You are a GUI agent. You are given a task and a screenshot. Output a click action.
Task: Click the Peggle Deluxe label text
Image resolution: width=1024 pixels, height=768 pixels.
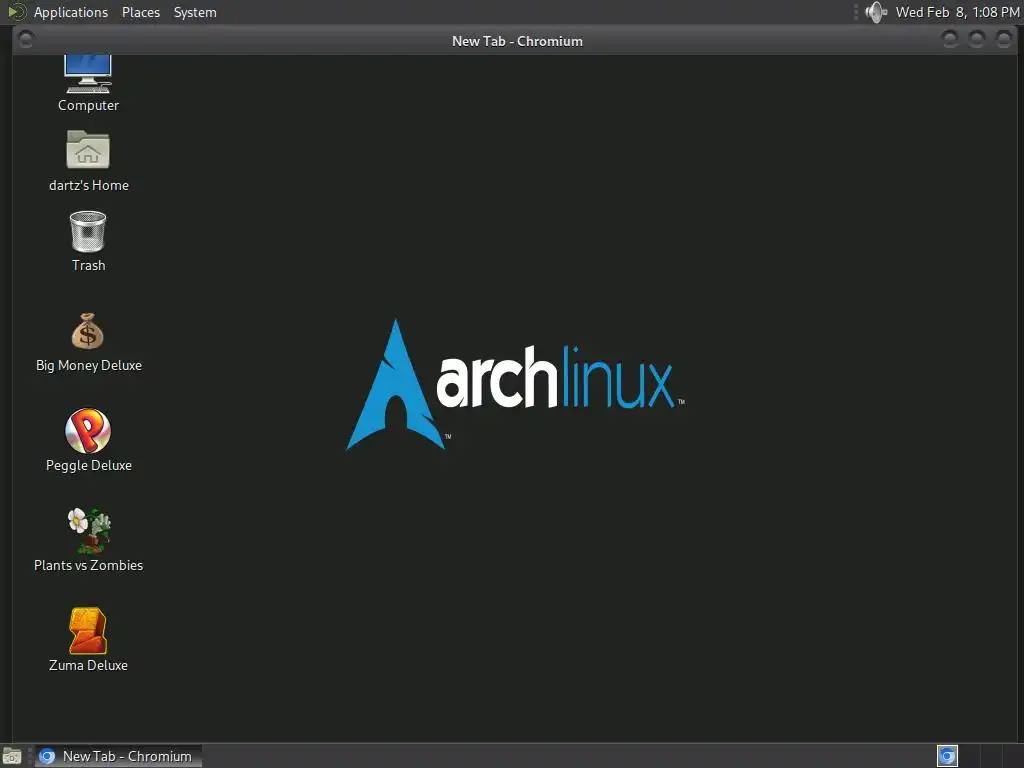click(89, 465)
